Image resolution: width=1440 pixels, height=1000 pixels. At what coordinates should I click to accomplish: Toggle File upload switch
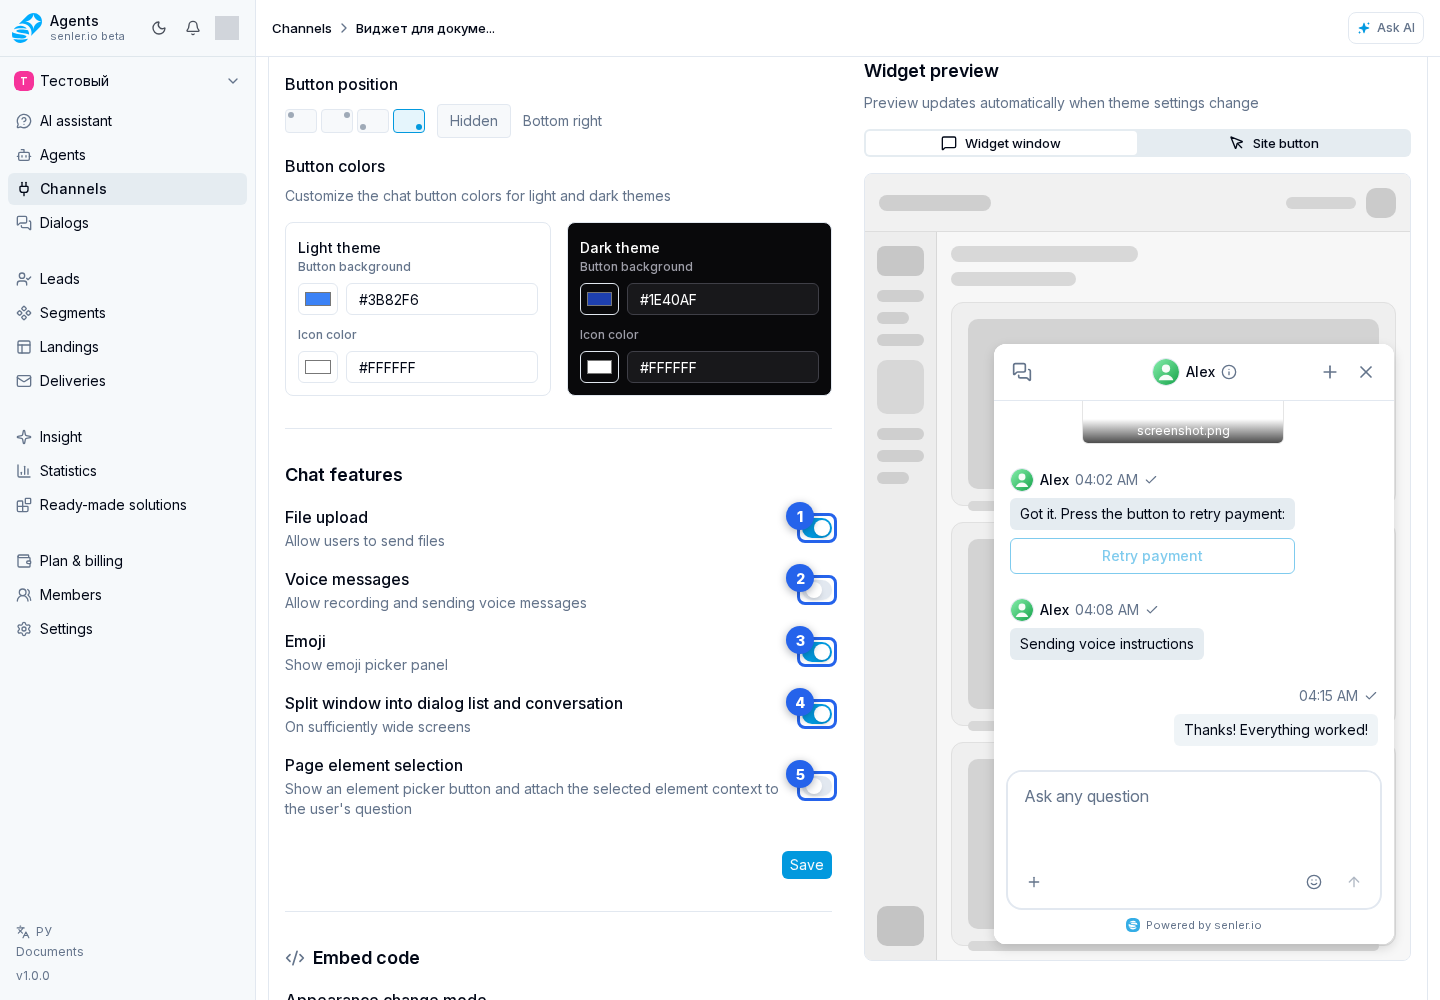pos(817,528)
